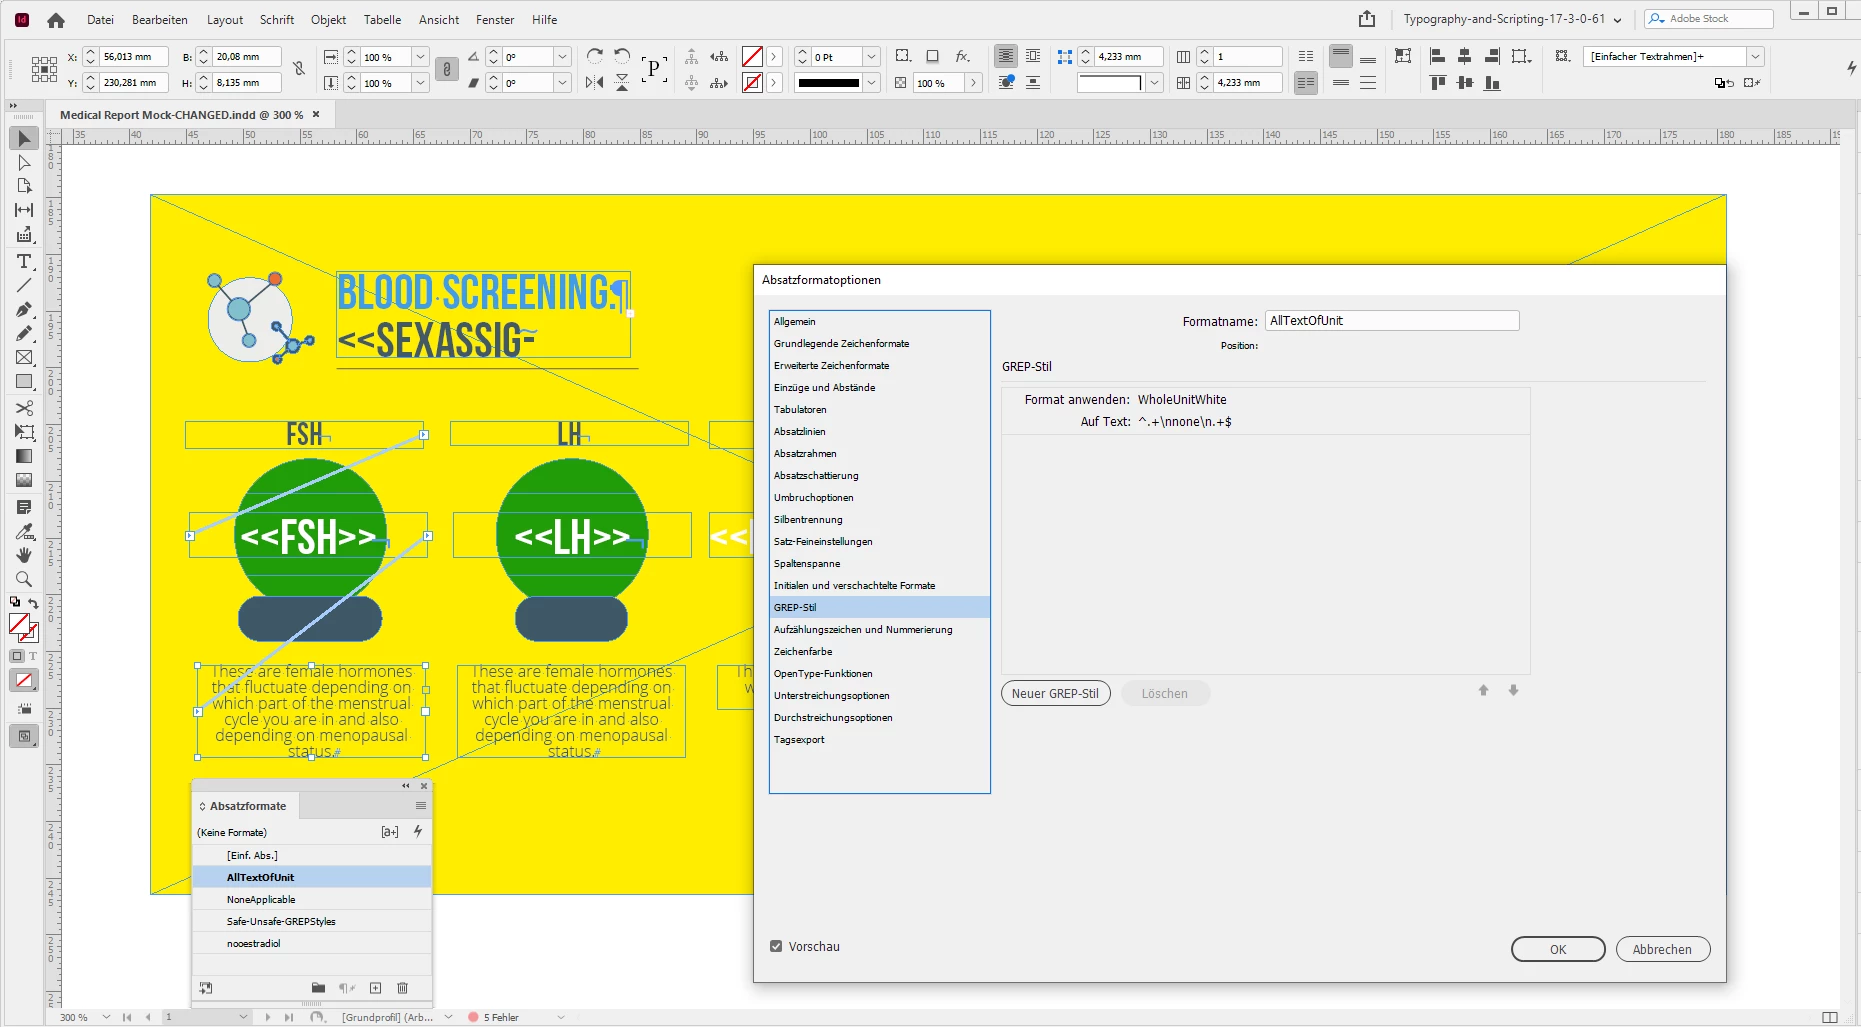This screenshot has height=1027, width=1861.
Task: Select the Gap tool
Action: click(x=24, y=210)
